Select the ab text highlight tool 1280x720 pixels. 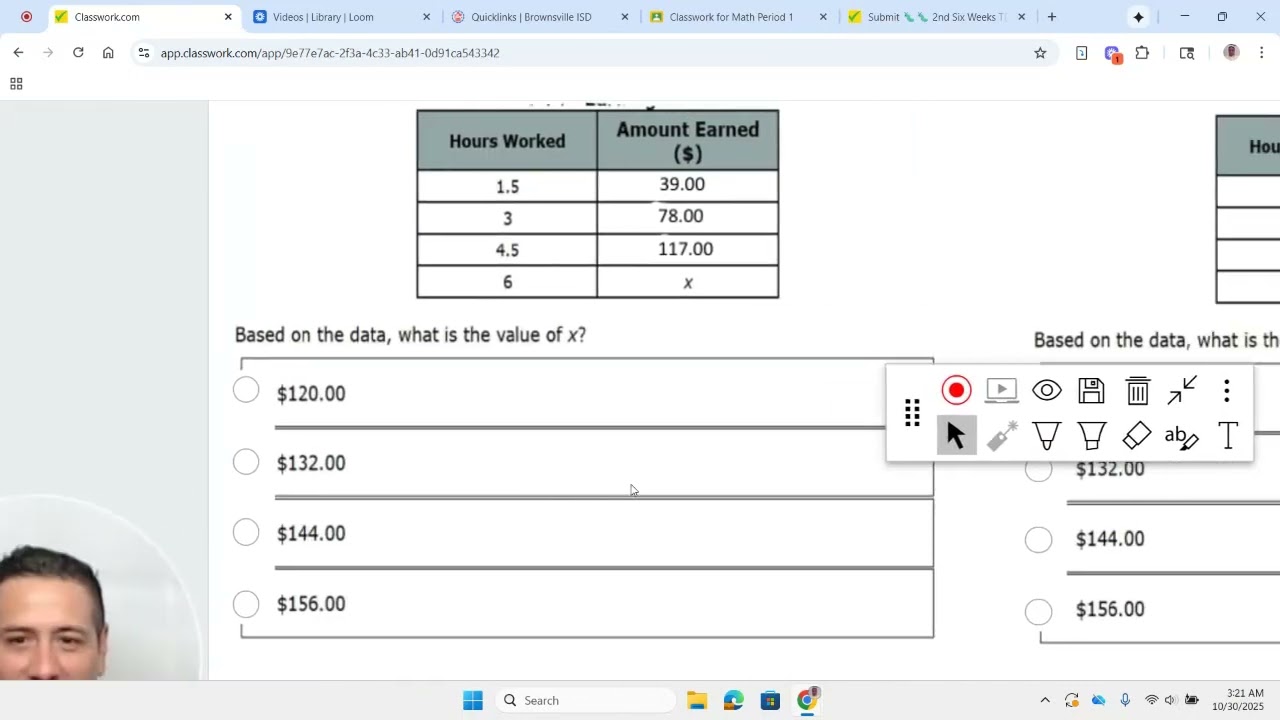pyautogui.click(x=1182, y=437)
